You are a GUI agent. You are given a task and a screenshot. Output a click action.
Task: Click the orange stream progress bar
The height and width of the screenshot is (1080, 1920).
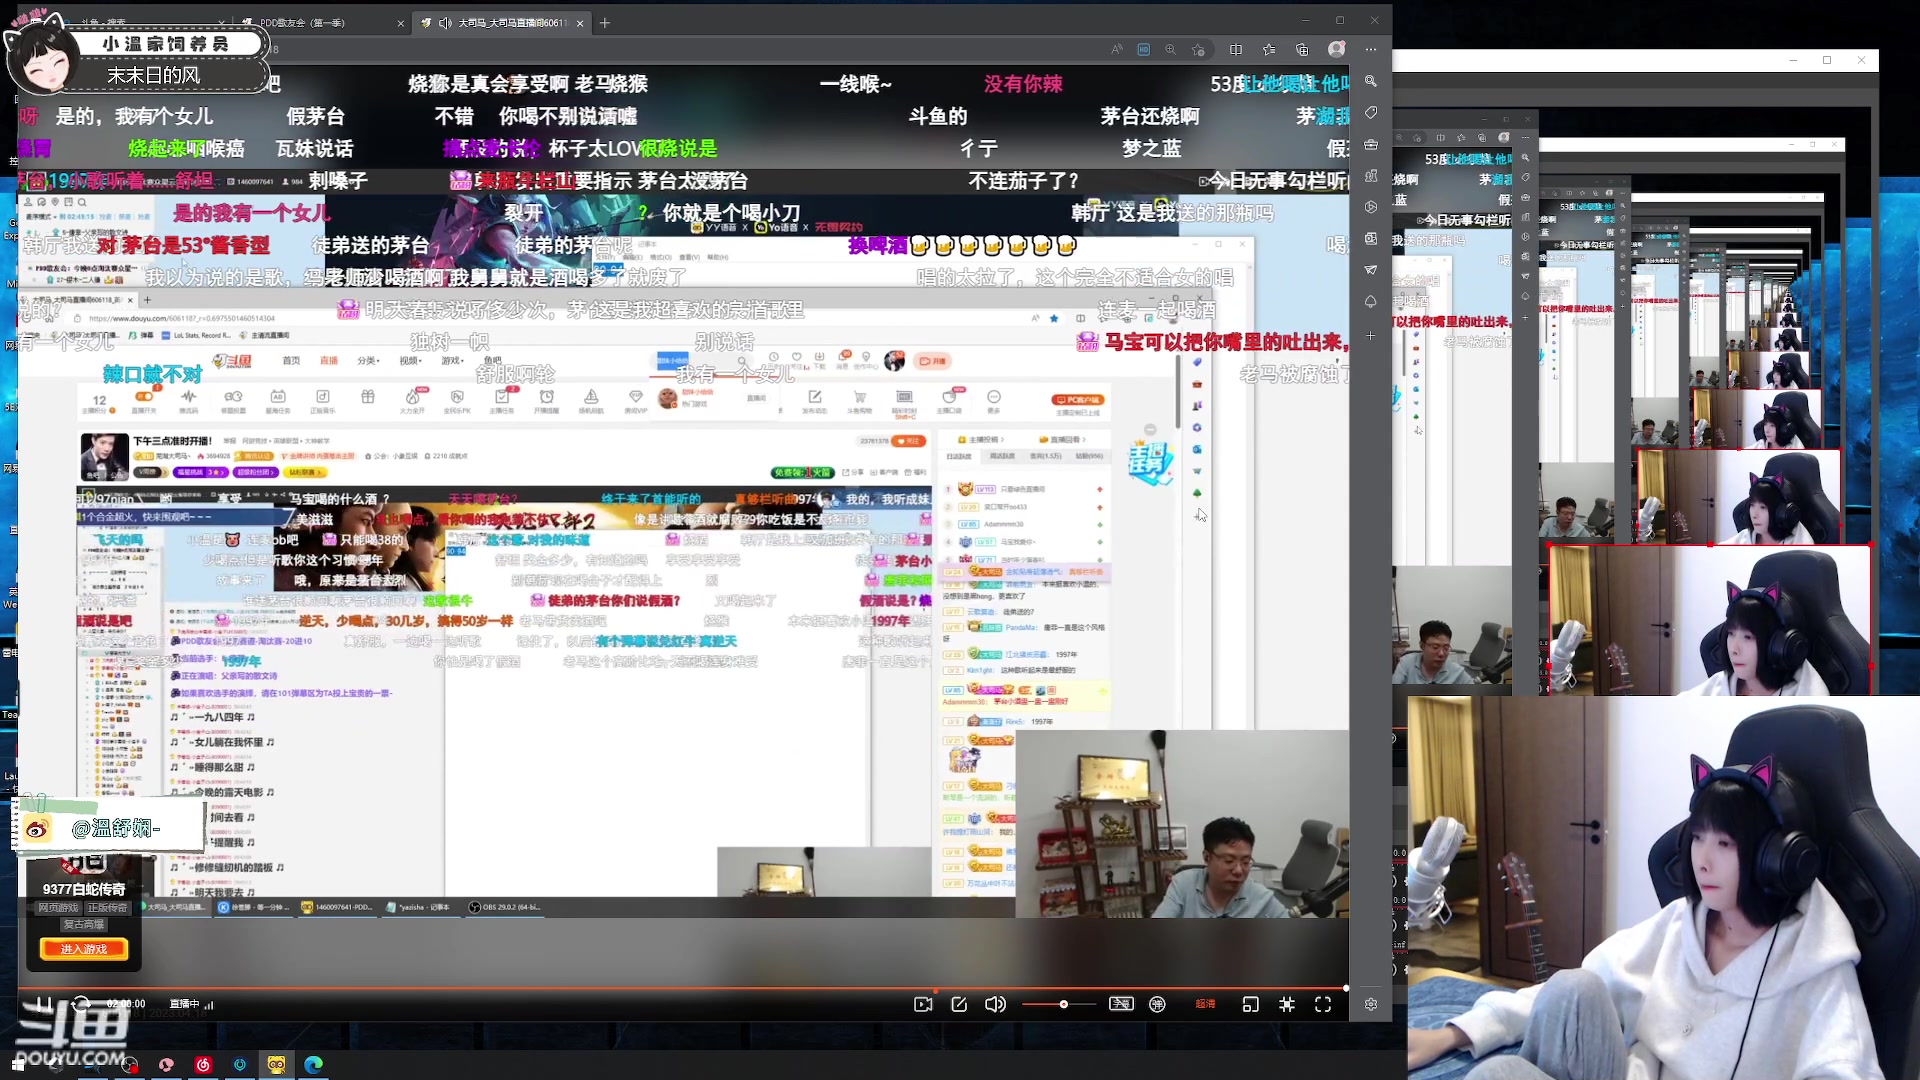(683, 988)
